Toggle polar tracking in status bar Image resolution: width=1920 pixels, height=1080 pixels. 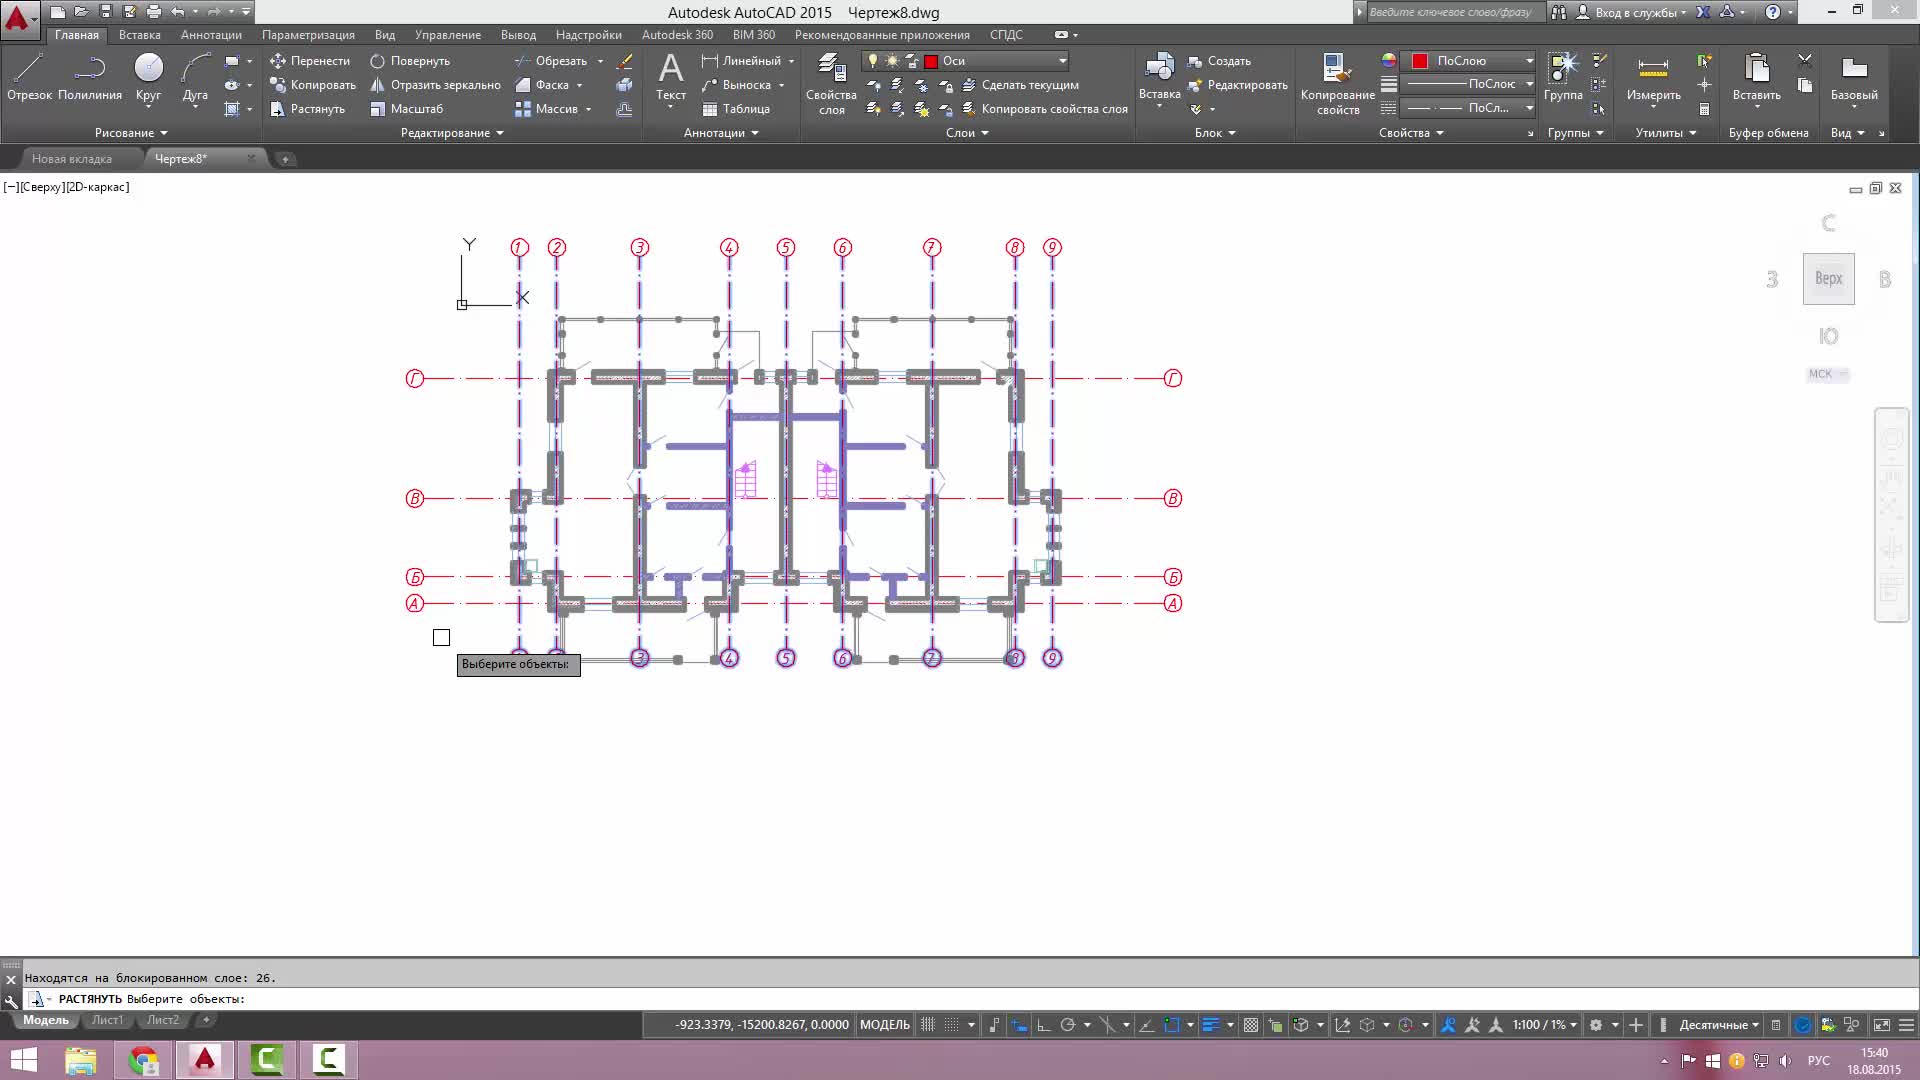1067,1025
